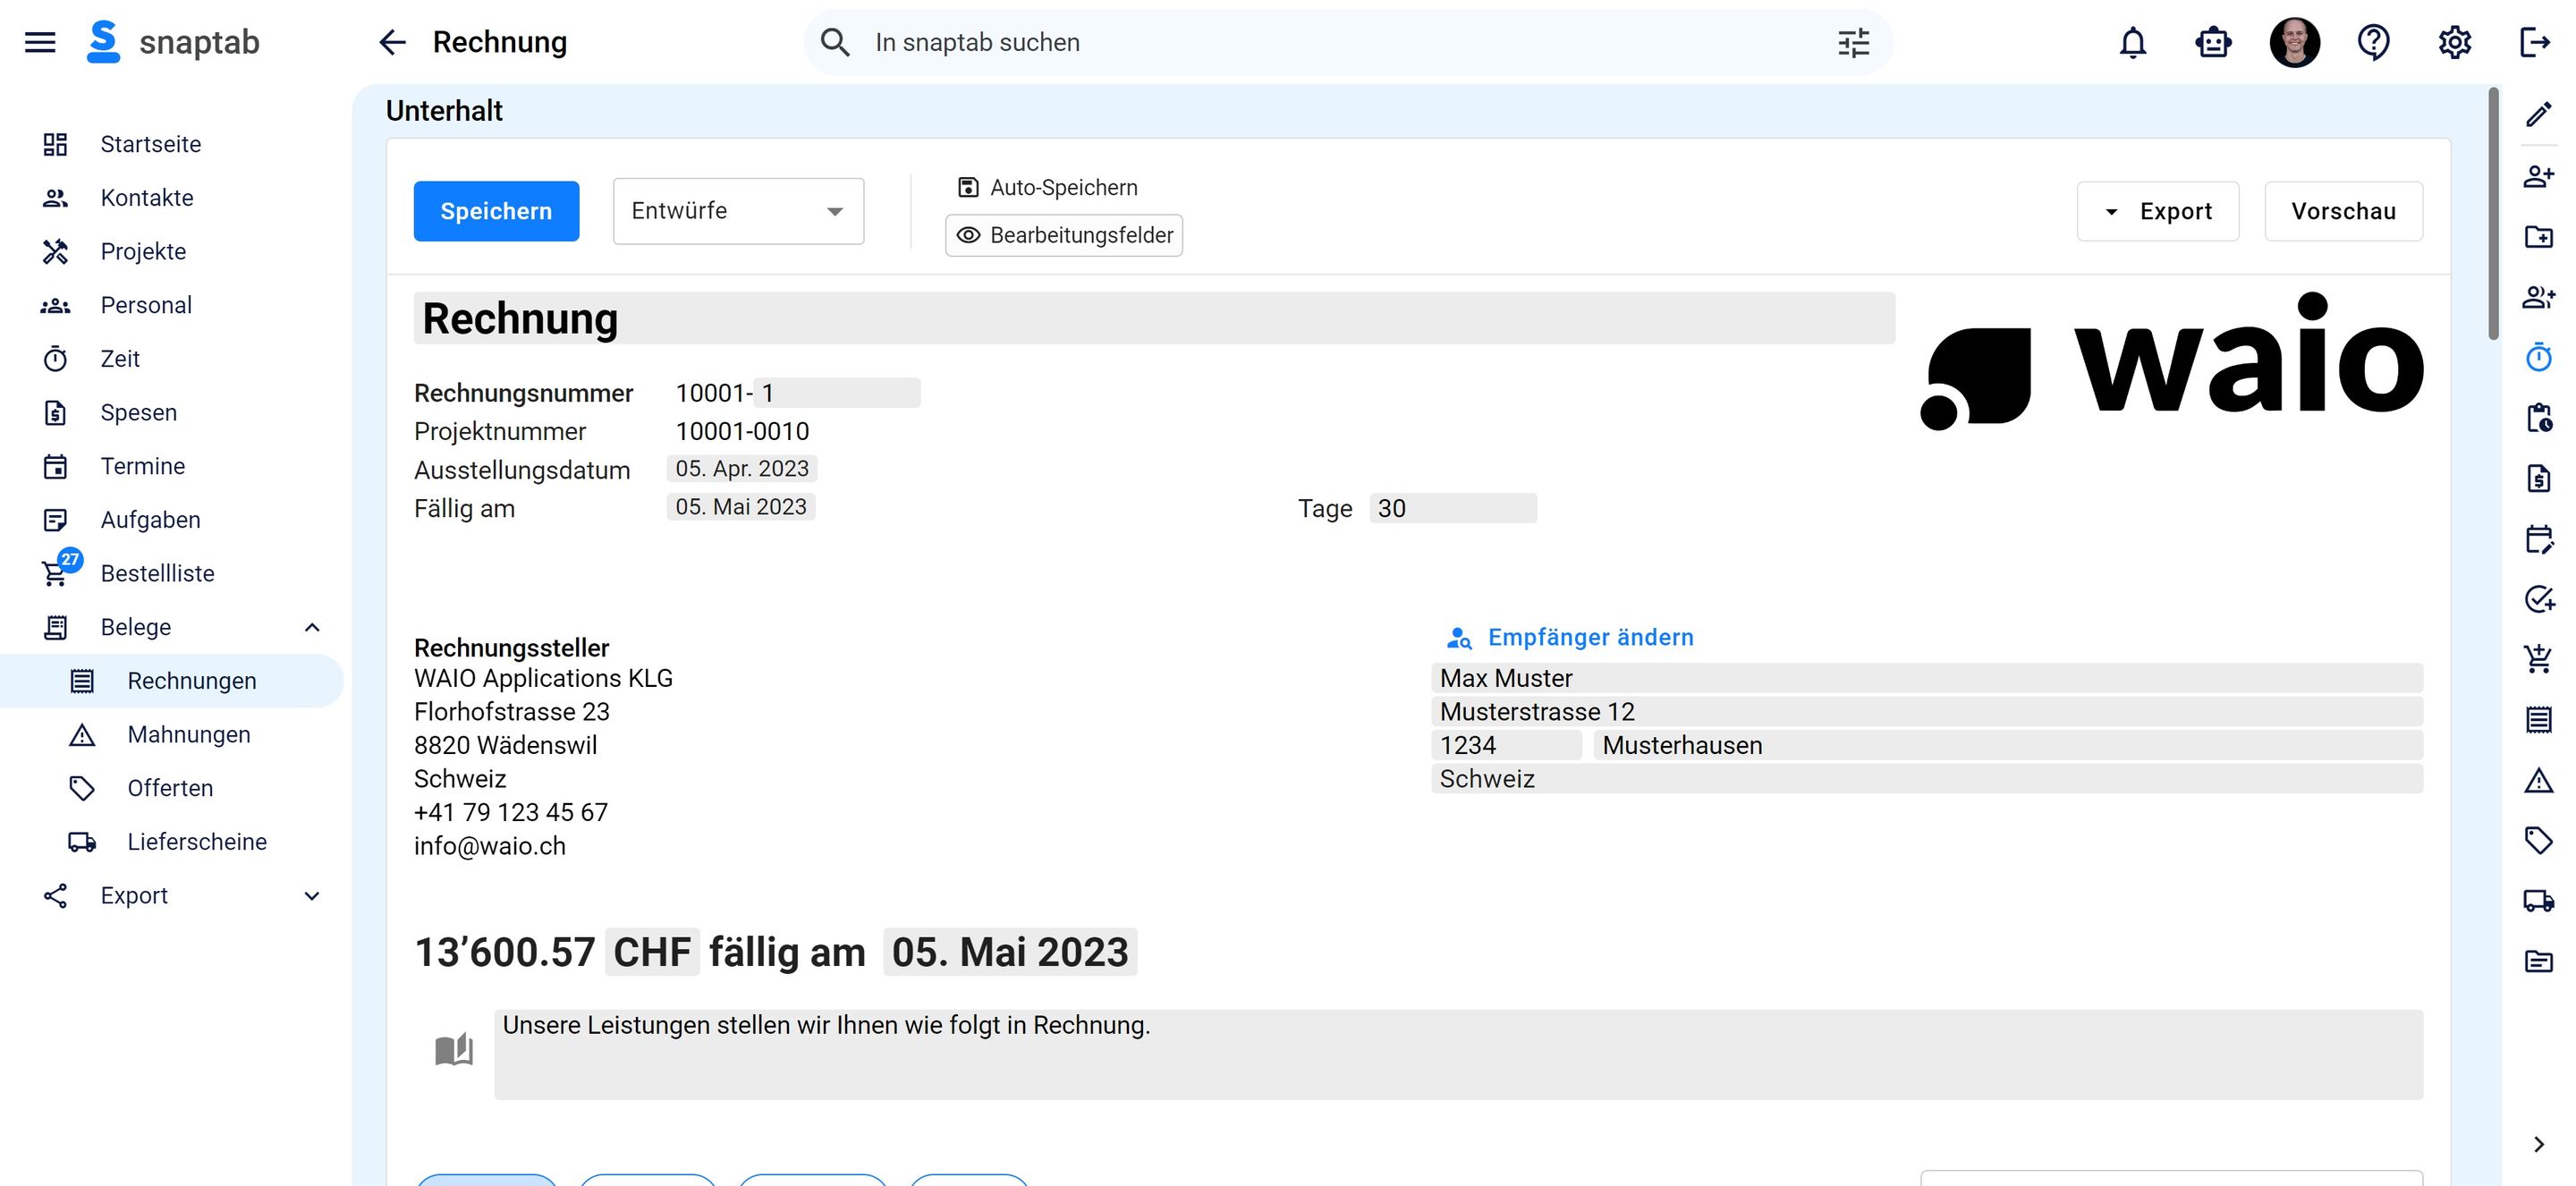This screenshot has width=2576, height=1186.
Task: Click the clipboard-clock icon in the right sidebar
Action: (x=2538, y=417)
